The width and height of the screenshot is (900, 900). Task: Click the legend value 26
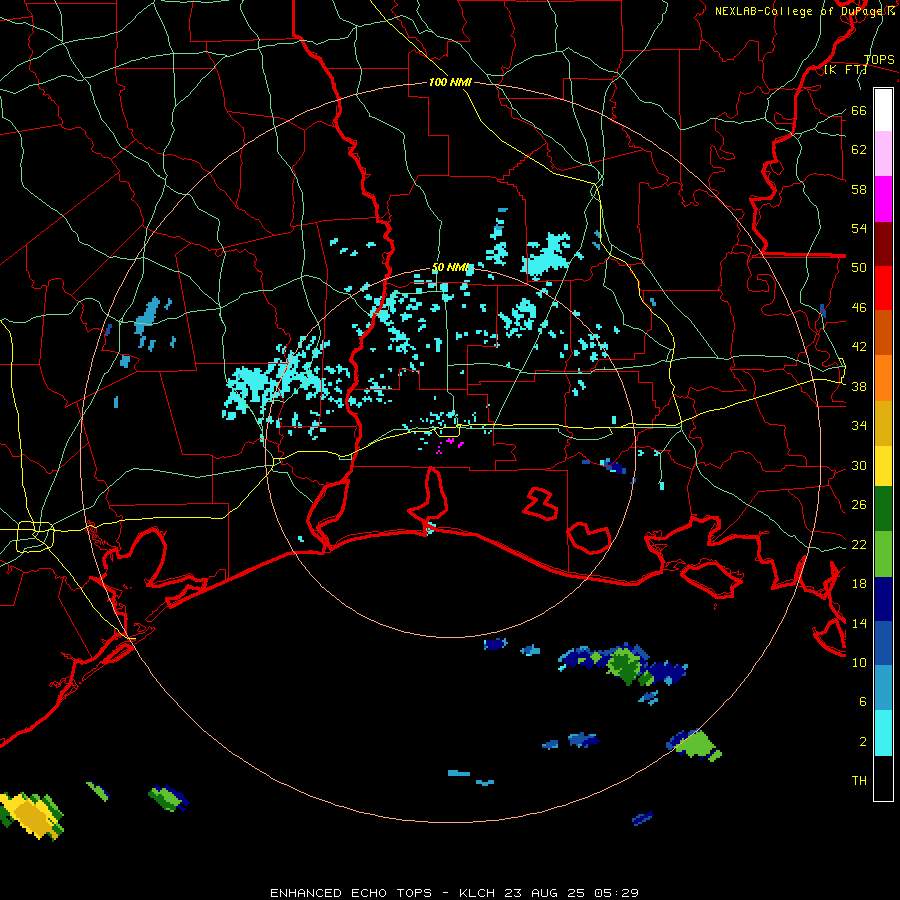click(859, 505)
